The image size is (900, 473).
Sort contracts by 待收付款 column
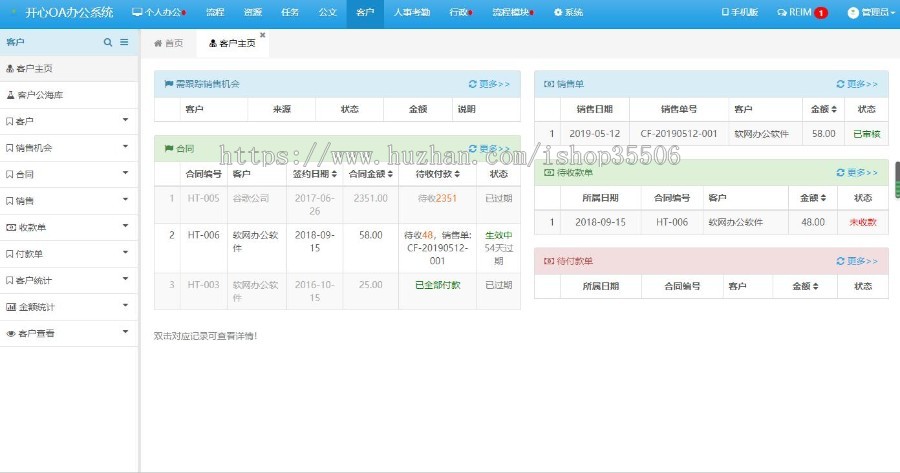(457, 174)
